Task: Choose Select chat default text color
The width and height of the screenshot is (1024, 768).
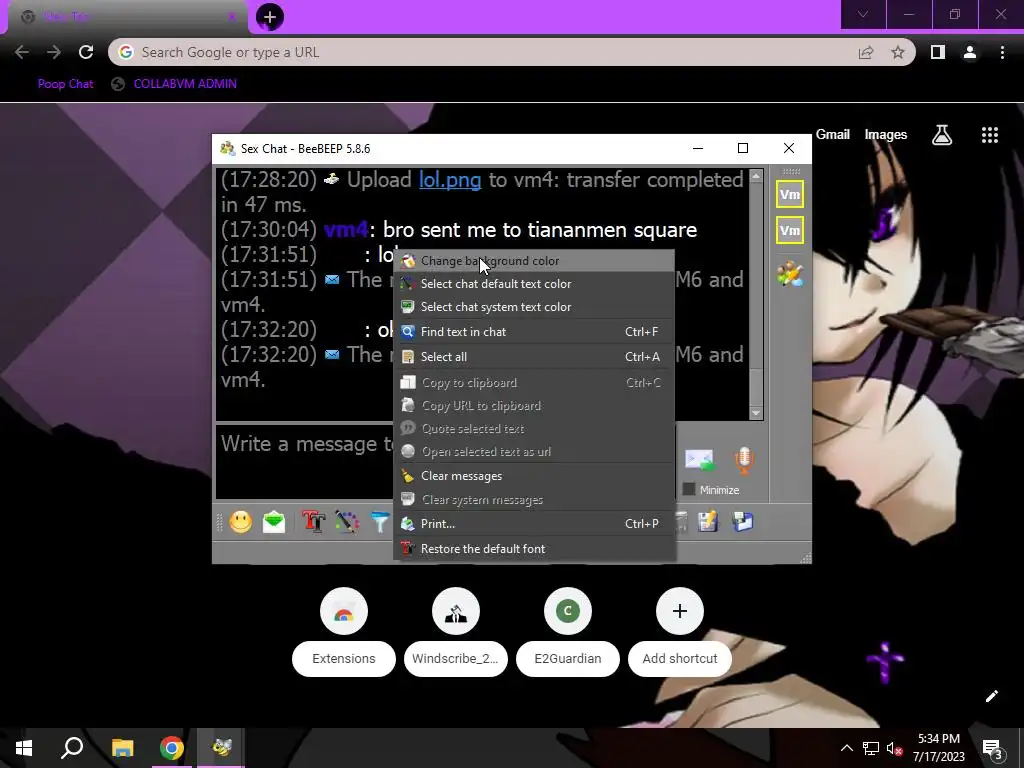Action: (534, 283)
